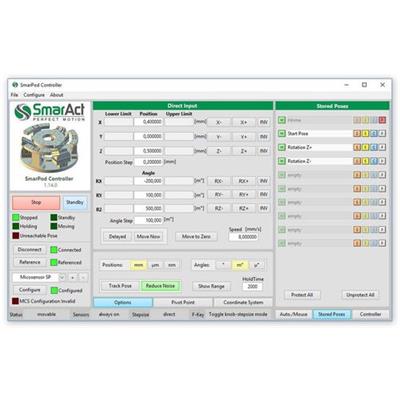The image size is (400, 400).
Task: Click the blue icon in Rotation Z- row
Action: coord(374,161)
